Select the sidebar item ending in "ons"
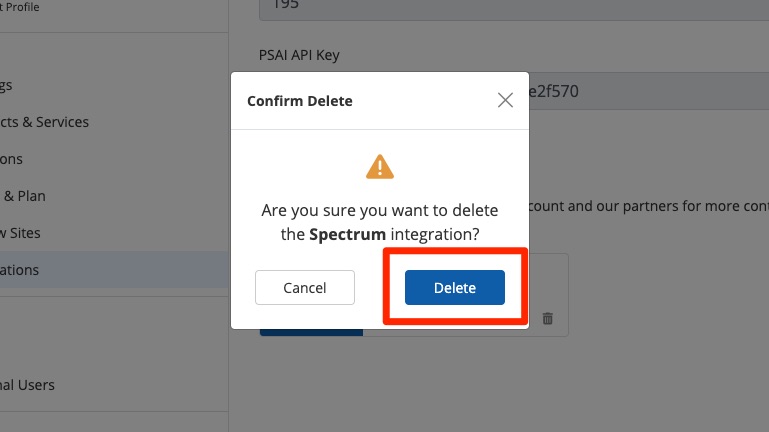Viewport: 769px width, 432px height. pos(12,159)
